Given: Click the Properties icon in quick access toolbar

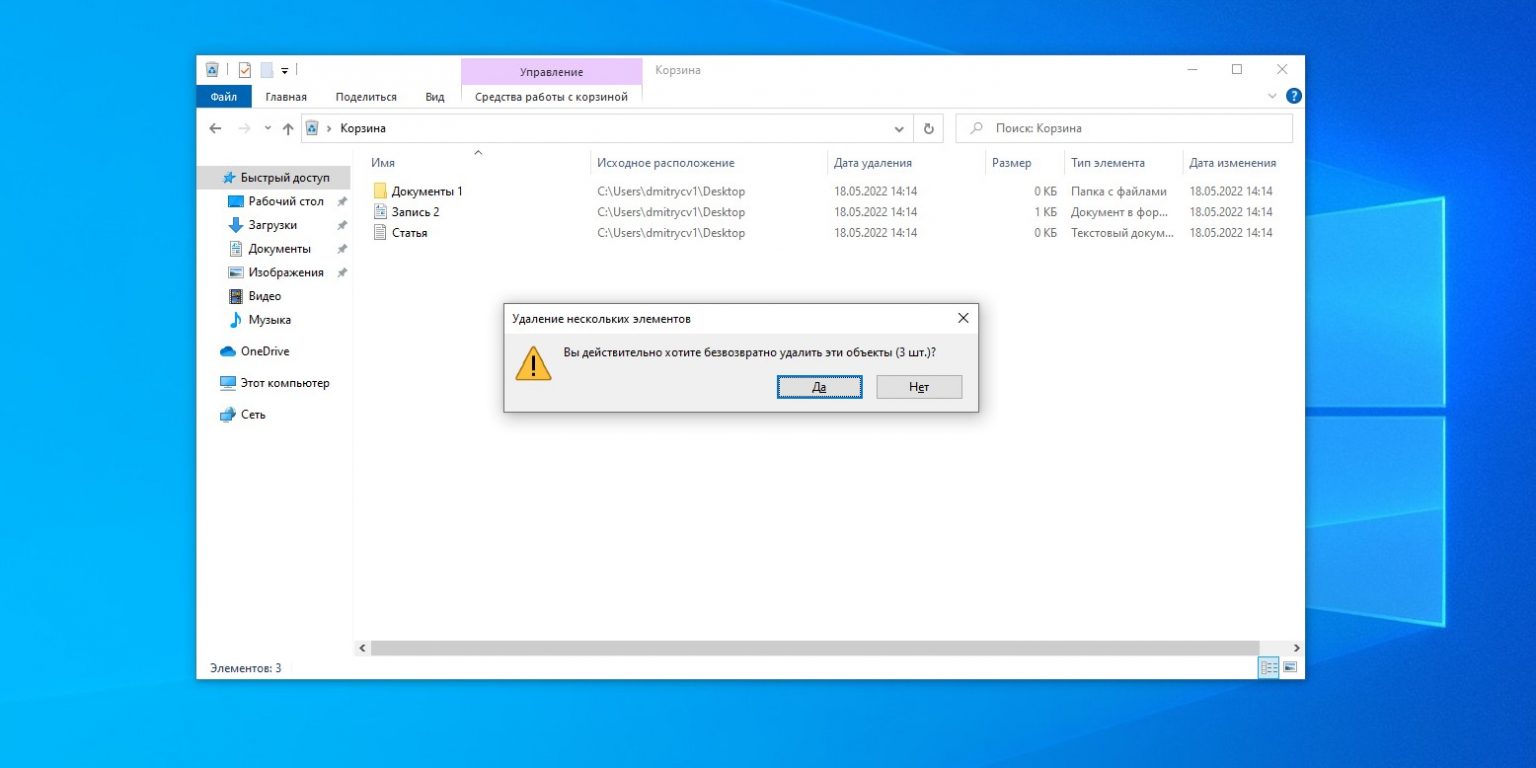Looking at the screenshot, I should click(244, 70).
